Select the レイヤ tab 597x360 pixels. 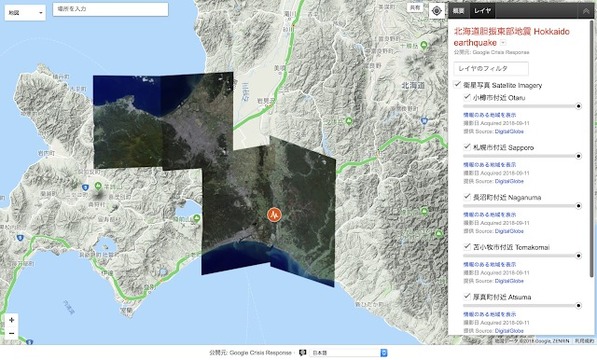pos(482,11)
